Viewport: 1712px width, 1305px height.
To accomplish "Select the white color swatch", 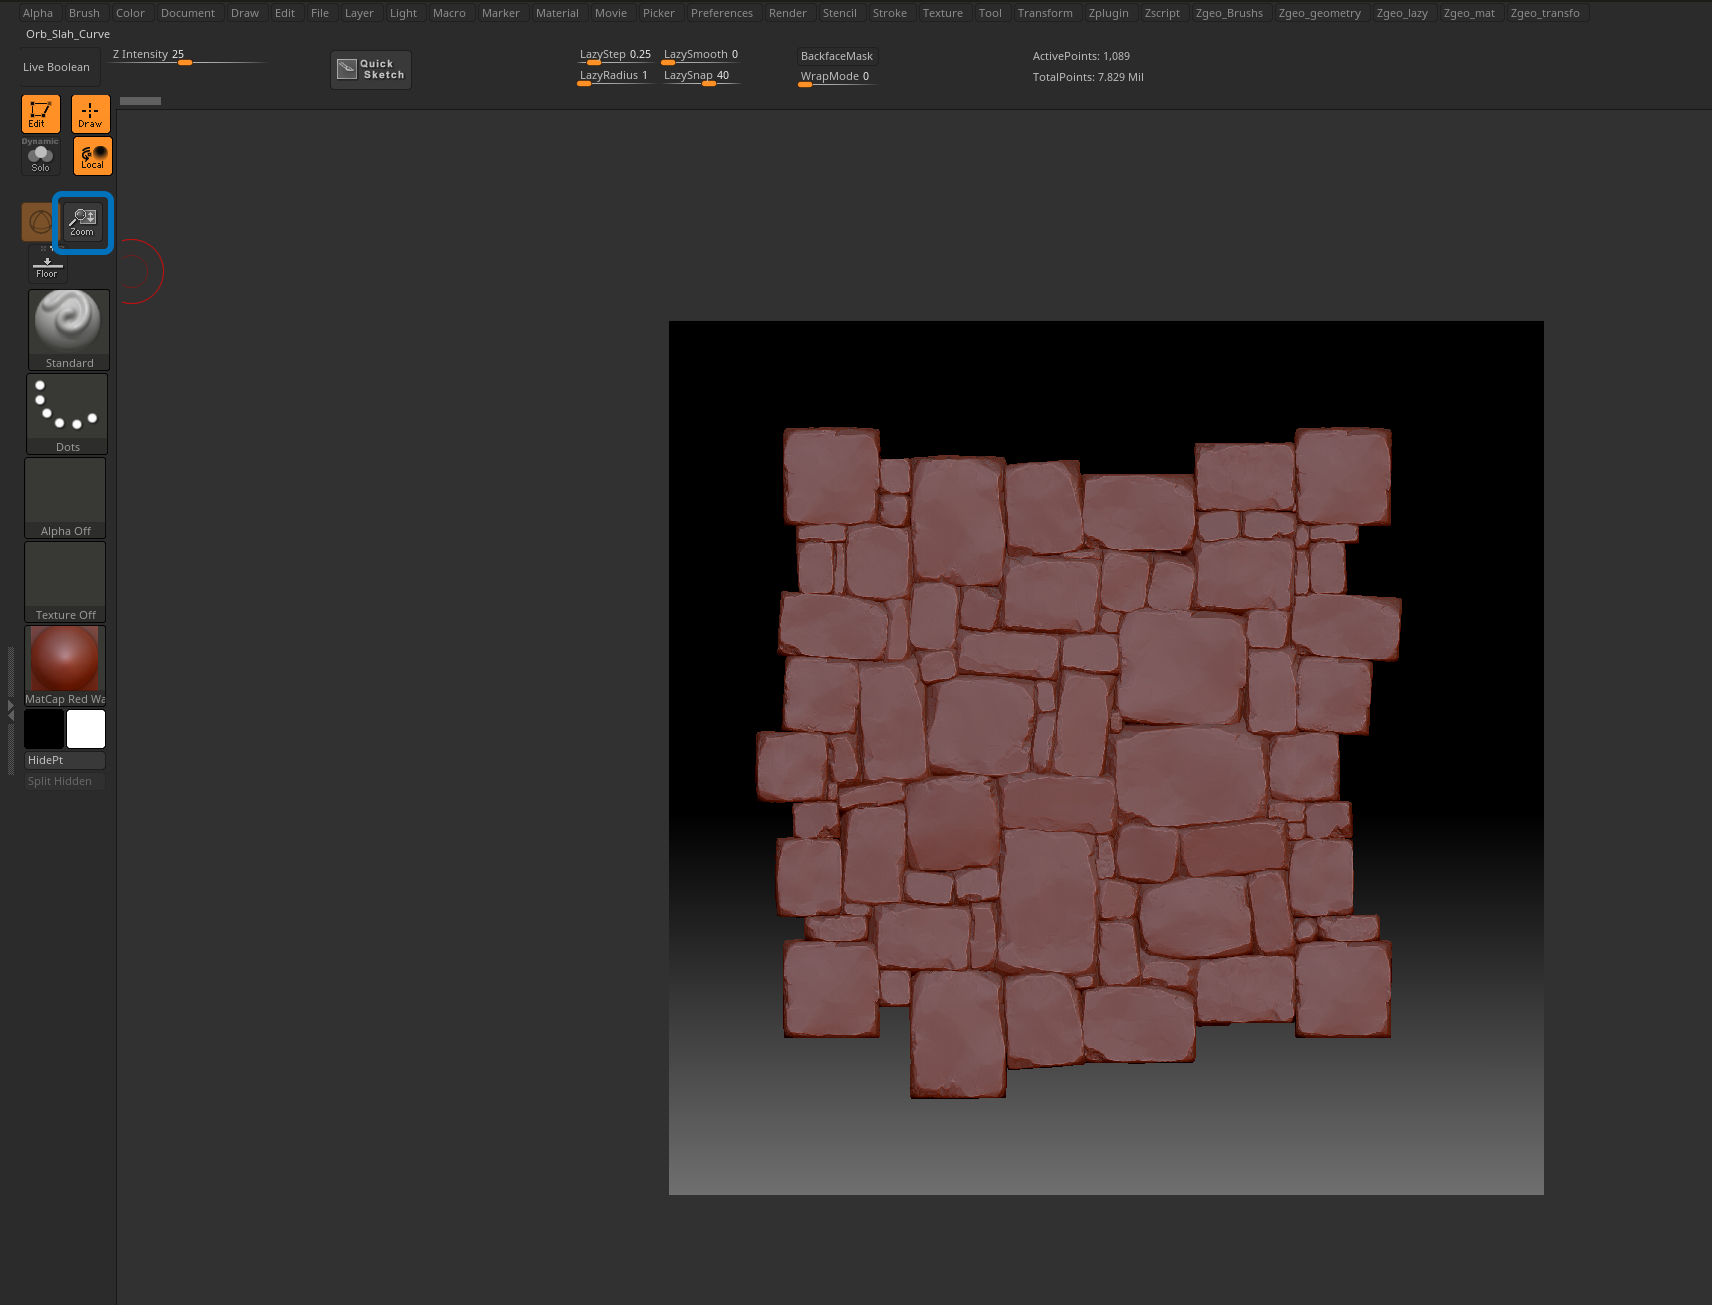I will point(86,729).
